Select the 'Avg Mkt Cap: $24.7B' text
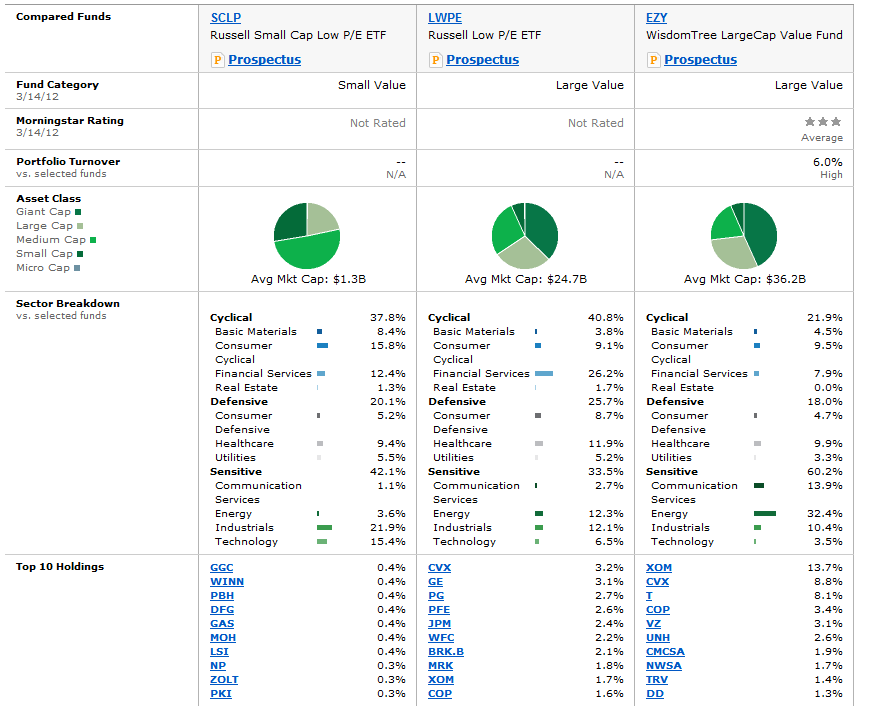The height and width of the screenshot is (717, 873). point(526,279)
